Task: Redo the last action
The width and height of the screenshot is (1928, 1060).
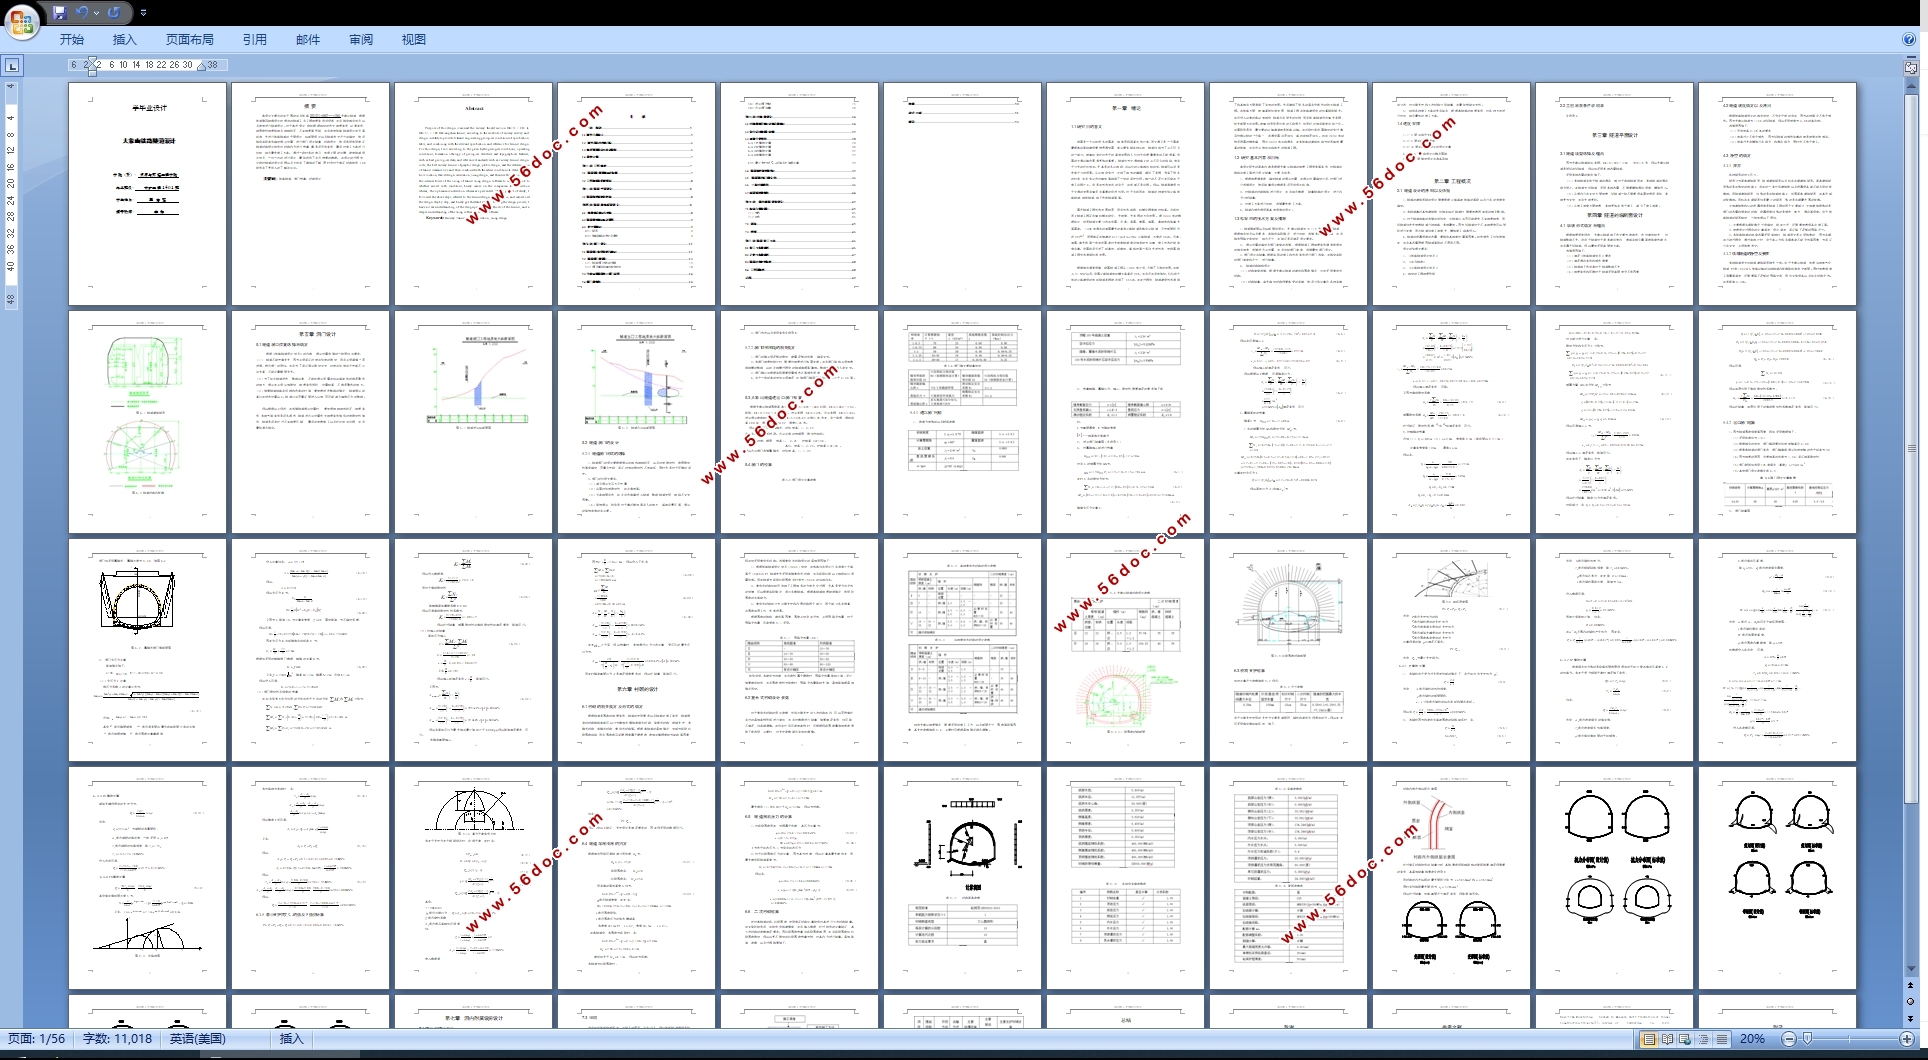Action: 114,13
